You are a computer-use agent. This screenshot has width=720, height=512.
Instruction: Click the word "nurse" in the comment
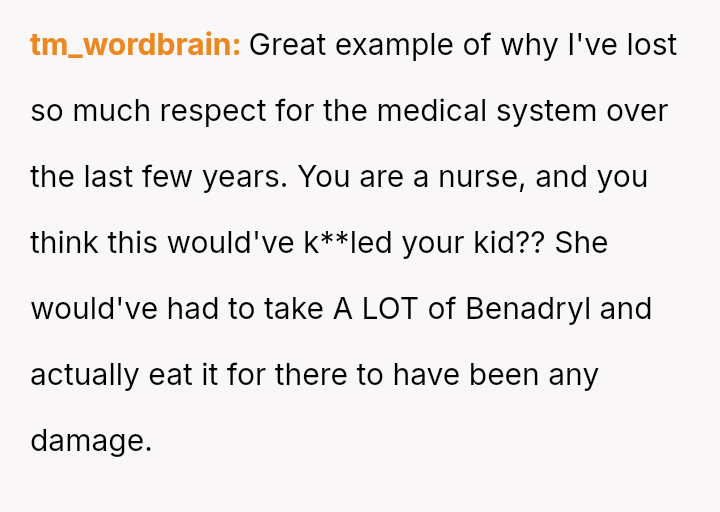[482, 177]
